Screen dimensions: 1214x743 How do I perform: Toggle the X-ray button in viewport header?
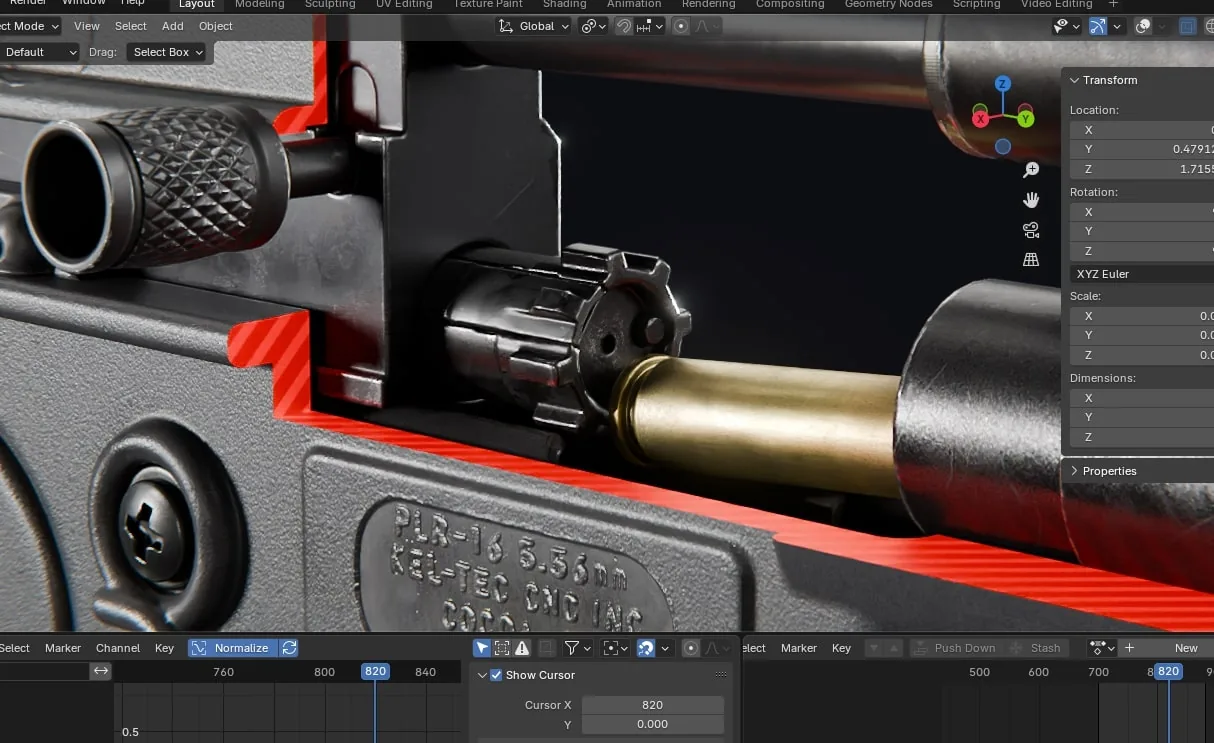click(x=1188, y=26)
